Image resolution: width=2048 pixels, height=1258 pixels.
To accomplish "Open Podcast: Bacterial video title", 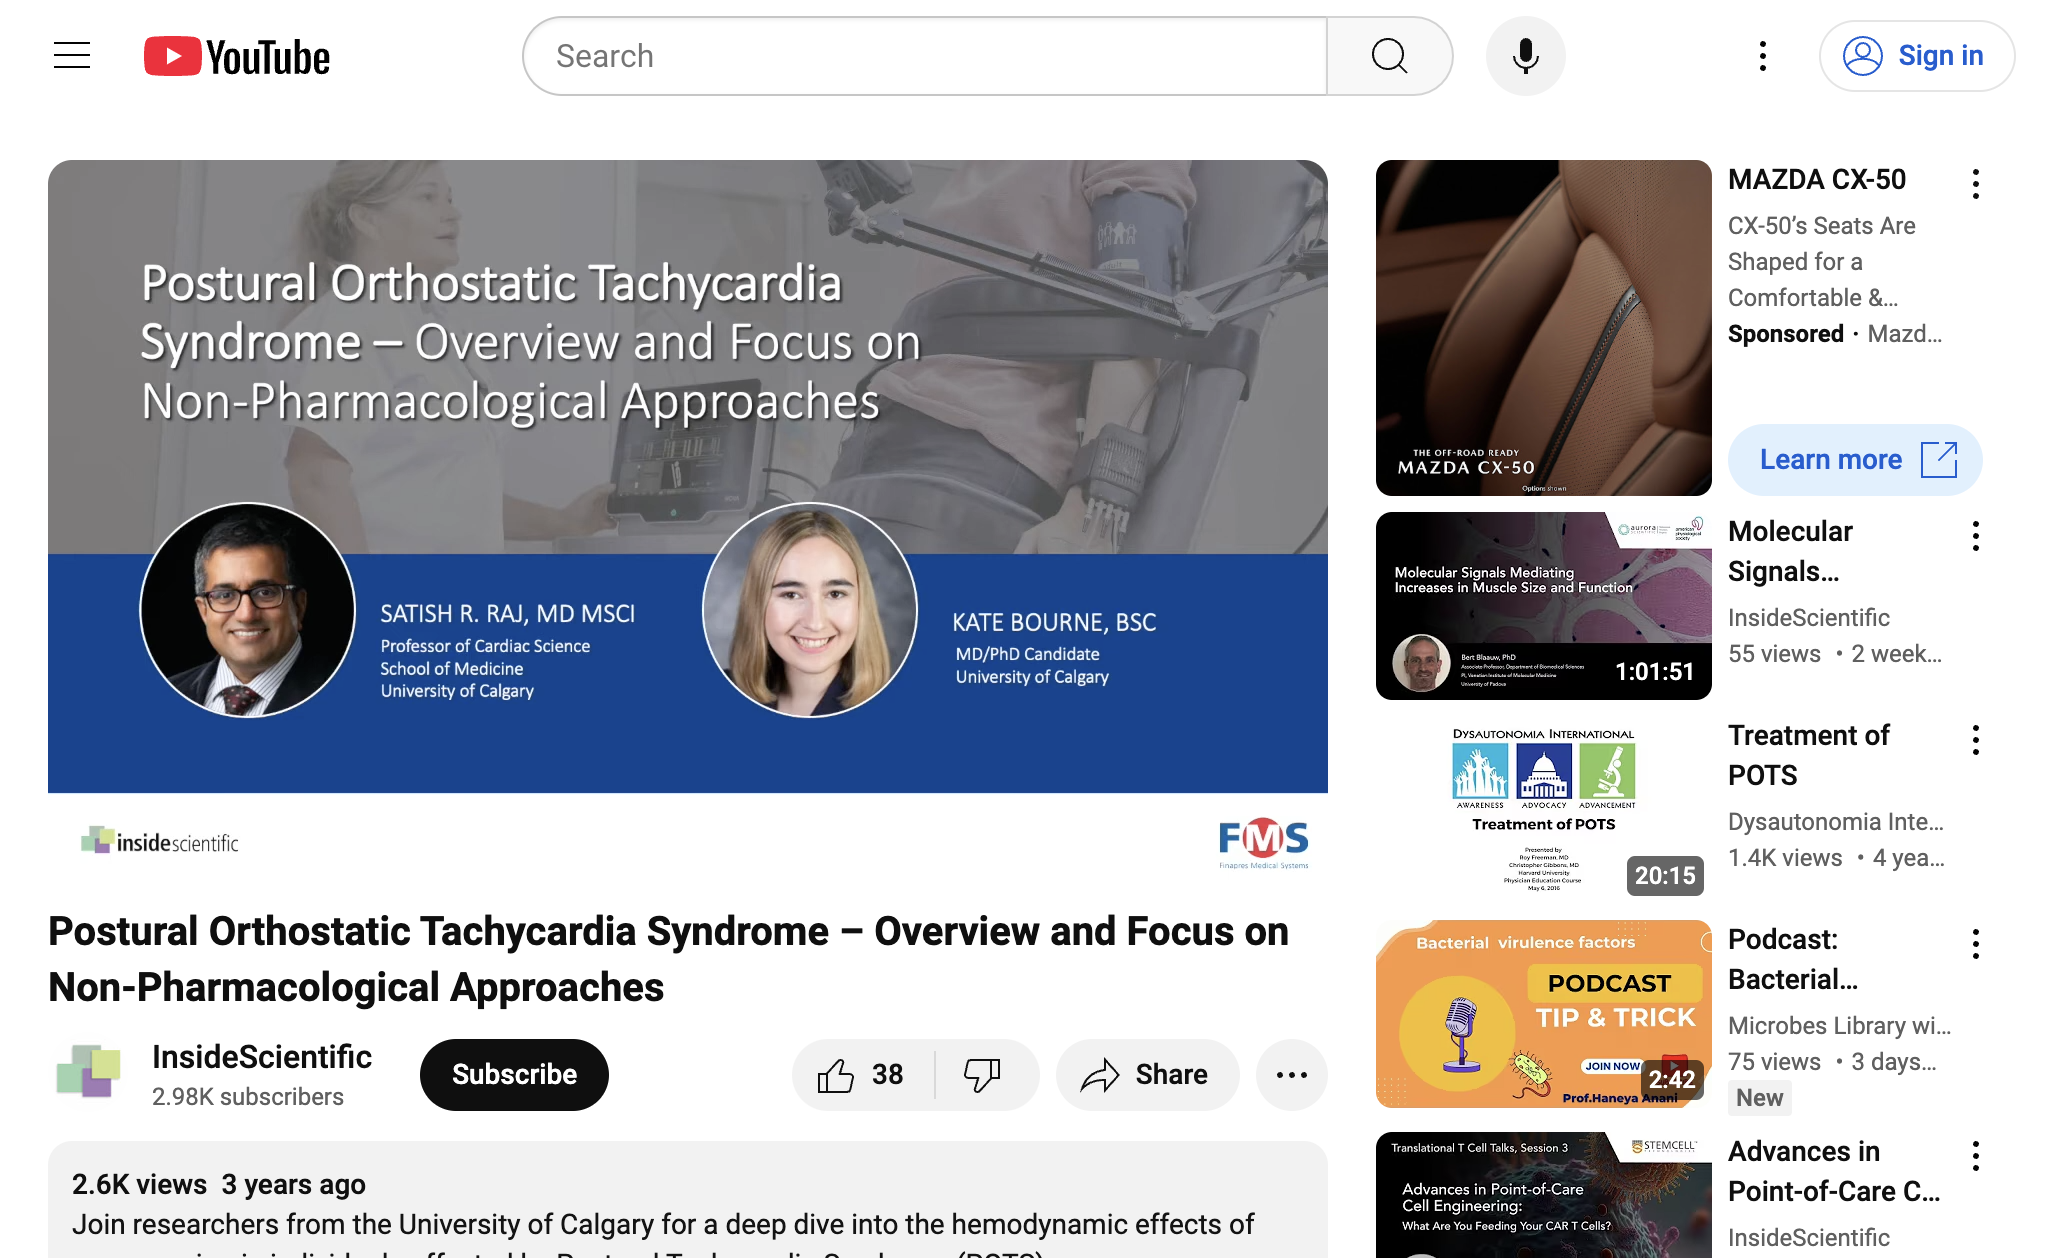I will [1793, 959].
